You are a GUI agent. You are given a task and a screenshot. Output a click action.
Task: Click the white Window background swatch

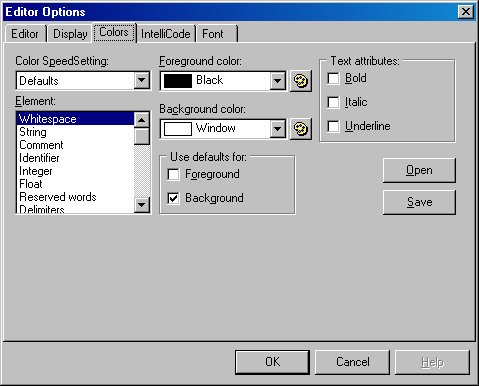pyautogui.click(x=178, y=129)
